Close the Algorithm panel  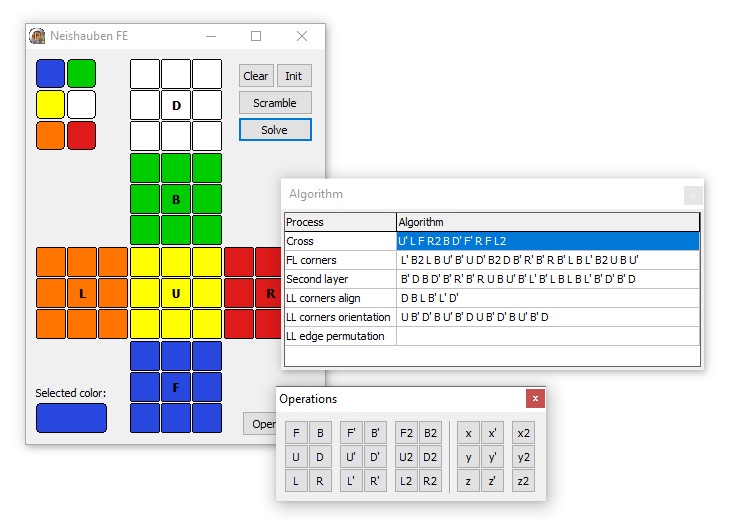[693, 195]
